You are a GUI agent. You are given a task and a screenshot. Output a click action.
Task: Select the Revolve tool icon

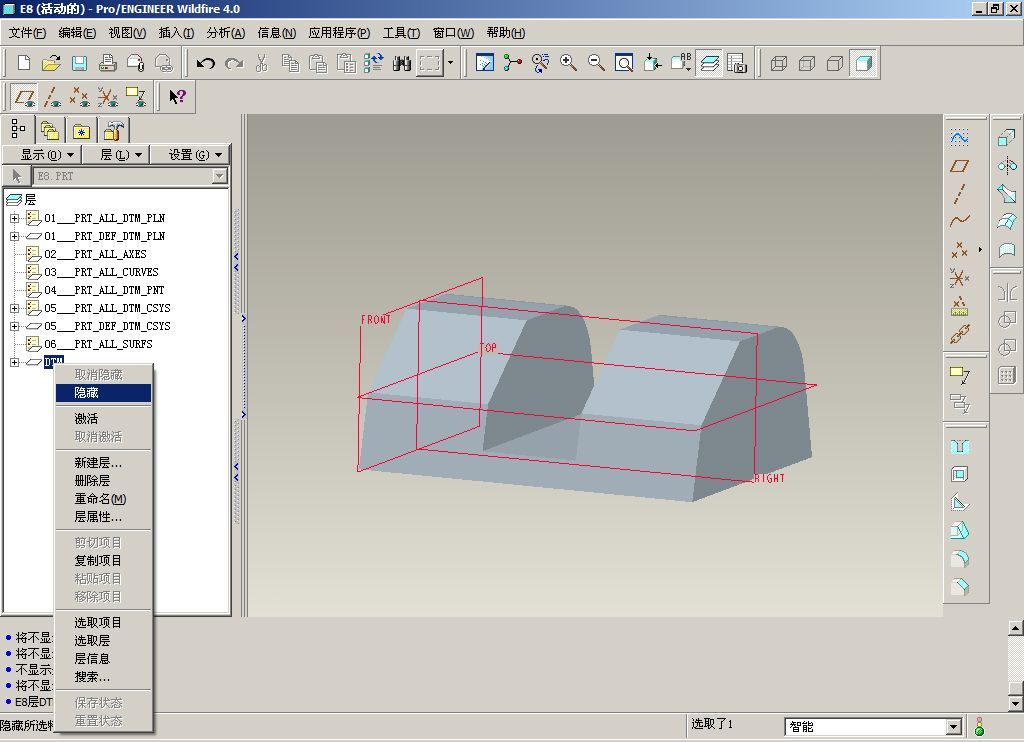(x=1007, y=166)
